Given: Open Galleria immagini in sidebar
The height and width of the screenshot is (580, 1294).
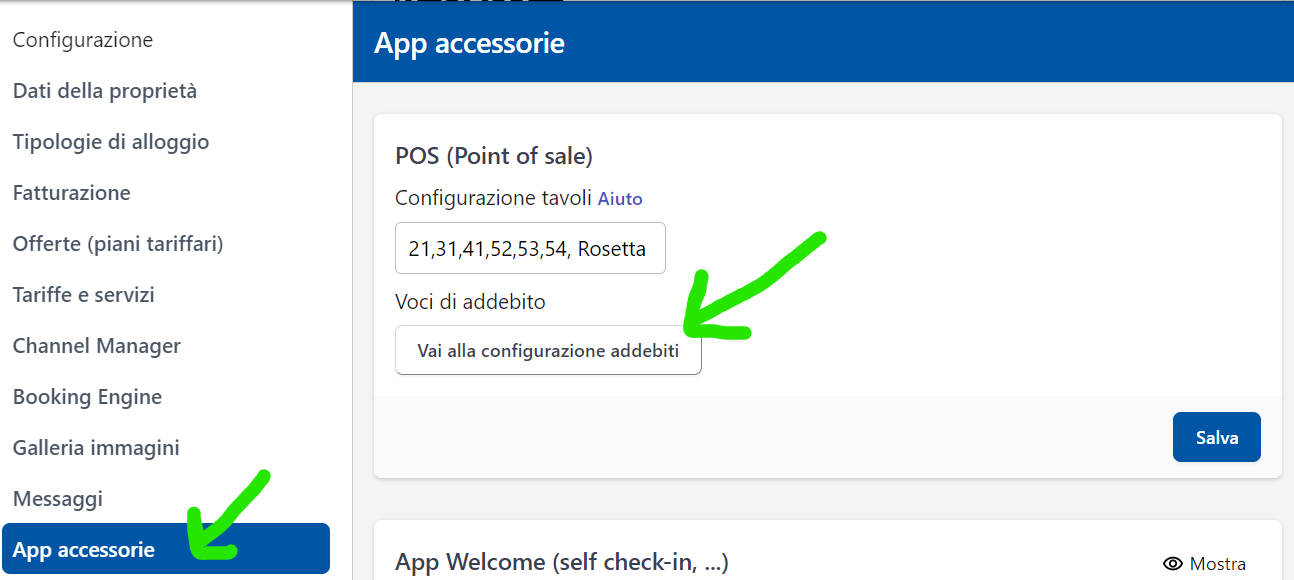Looking at the screenshot, I should click(96, 448).
